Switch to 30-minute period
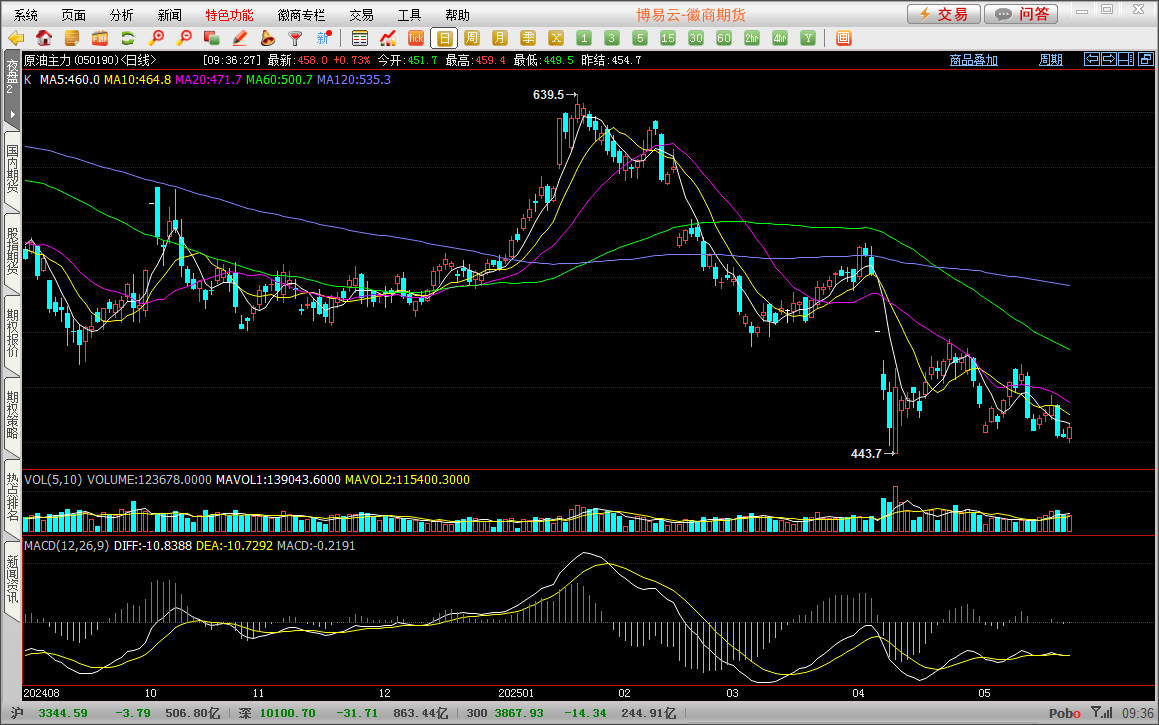 696,38
